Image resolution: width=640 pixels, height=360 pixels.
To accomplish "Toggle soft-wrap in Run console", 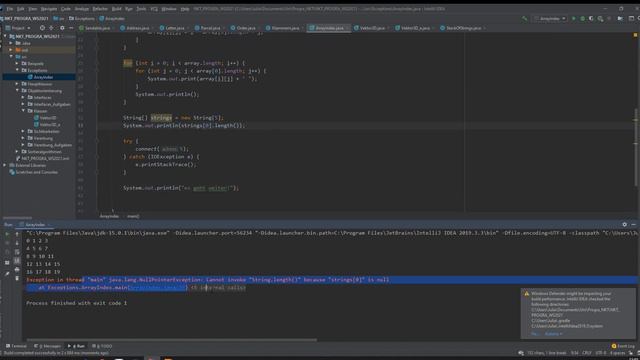I will pyautogui.click(x=17, y=252).
